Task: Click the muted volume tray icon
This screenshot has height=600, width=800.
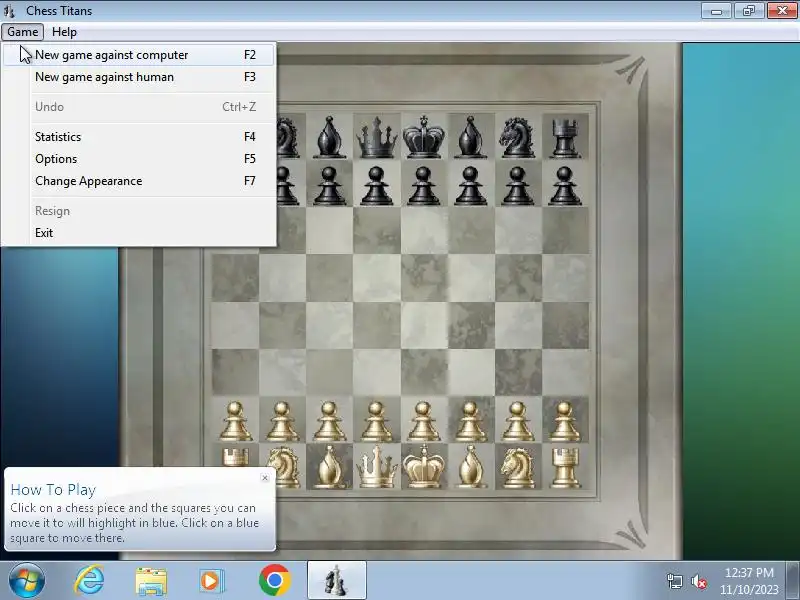Action: tap(699, 581)
